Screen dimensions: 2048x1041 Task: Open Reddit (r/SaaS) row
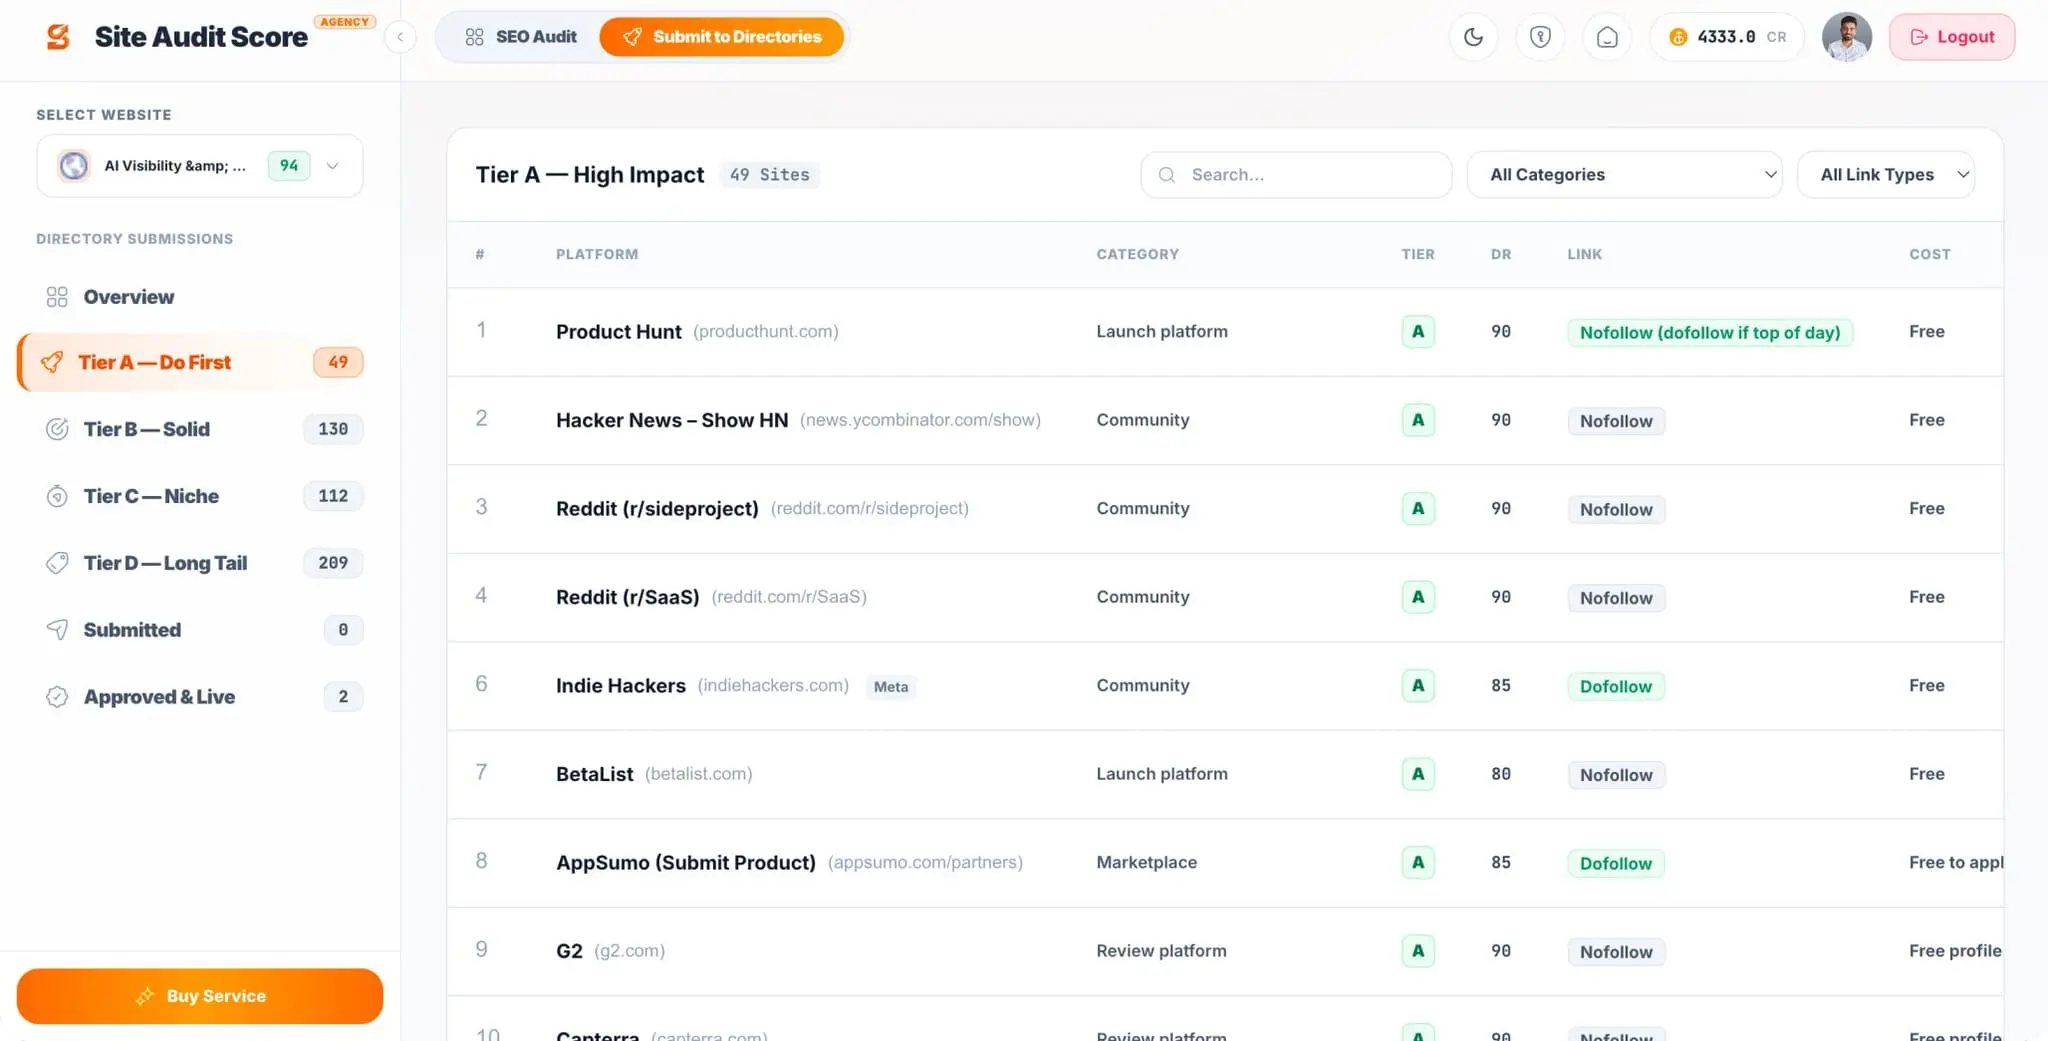pyautogui.click(x=1225, y=597)
